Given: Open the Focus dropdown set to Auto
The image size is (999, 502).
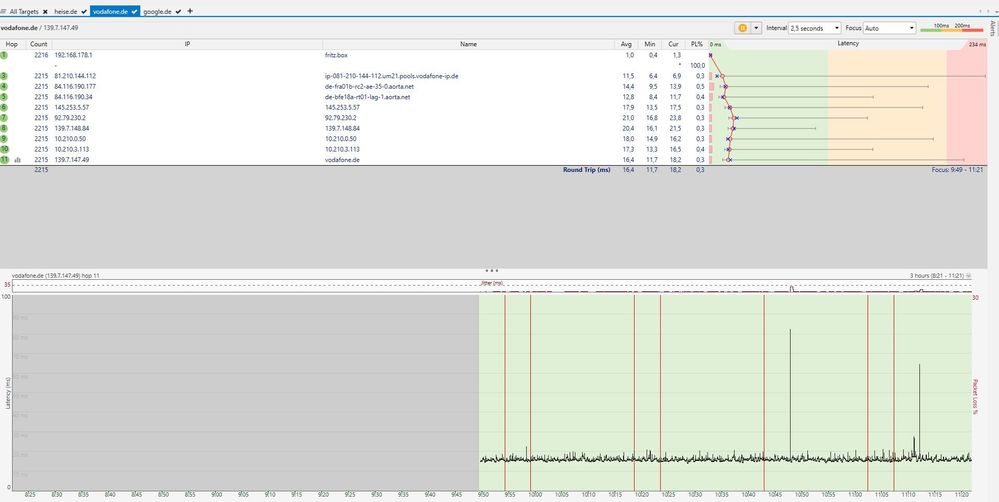Looking at the screenshot, I should click(887, 28).
